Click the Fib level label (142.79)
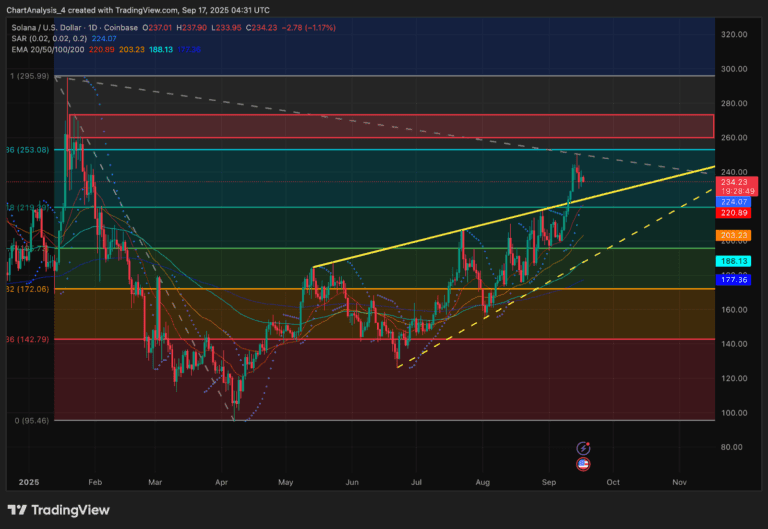The image size is (768, 529). pos(28,339)
